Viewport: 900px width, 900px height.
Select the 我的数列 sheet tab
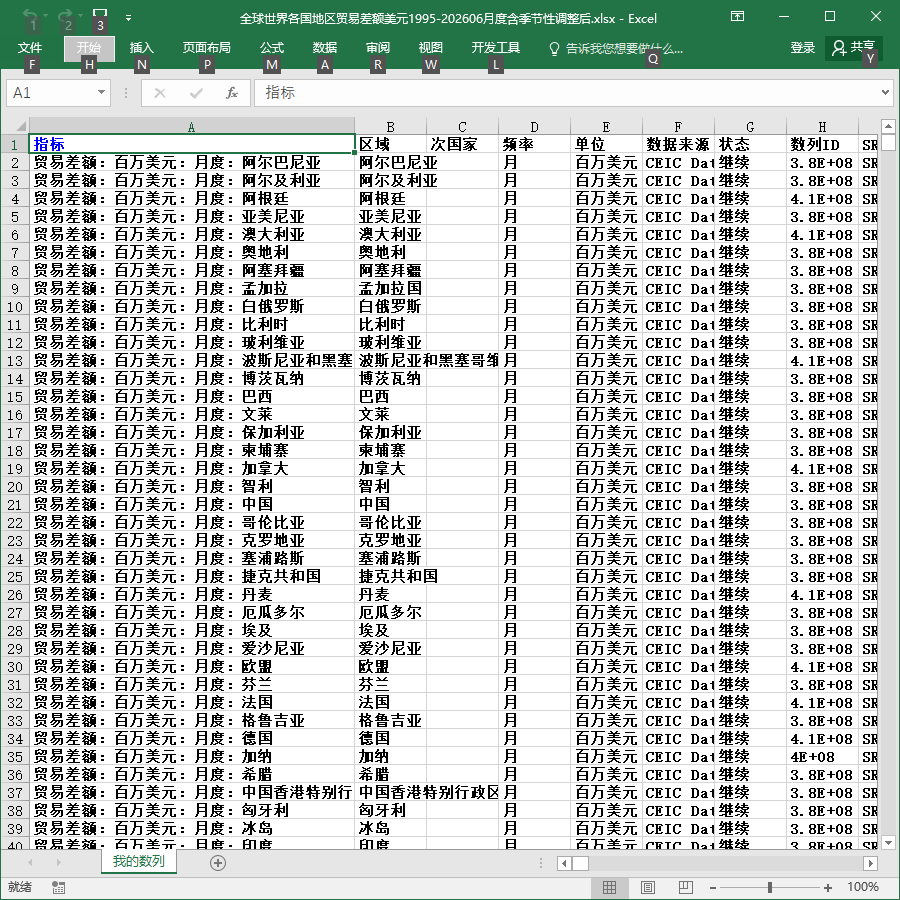(x=138, y=862)
